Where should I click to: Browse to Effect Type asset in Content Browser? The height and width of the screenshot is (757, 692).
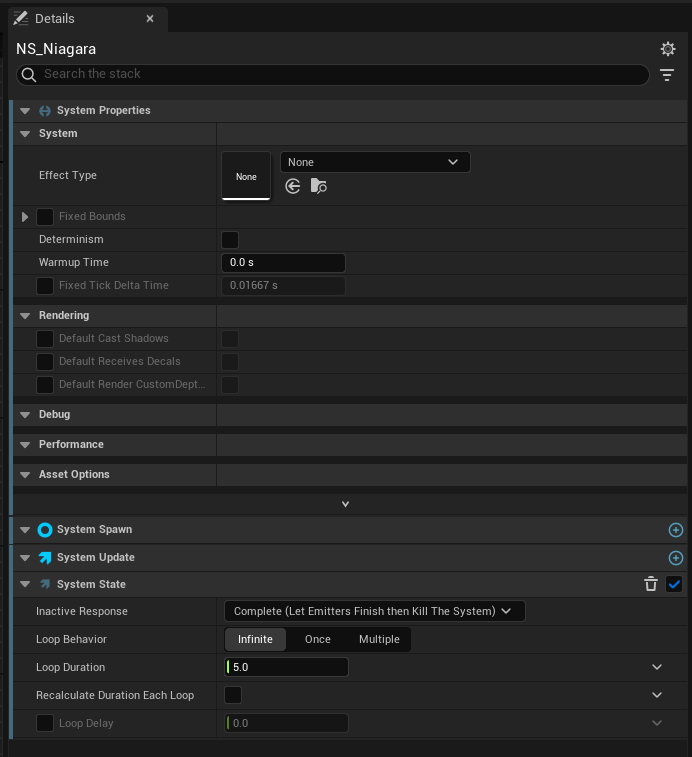[318, 186]
